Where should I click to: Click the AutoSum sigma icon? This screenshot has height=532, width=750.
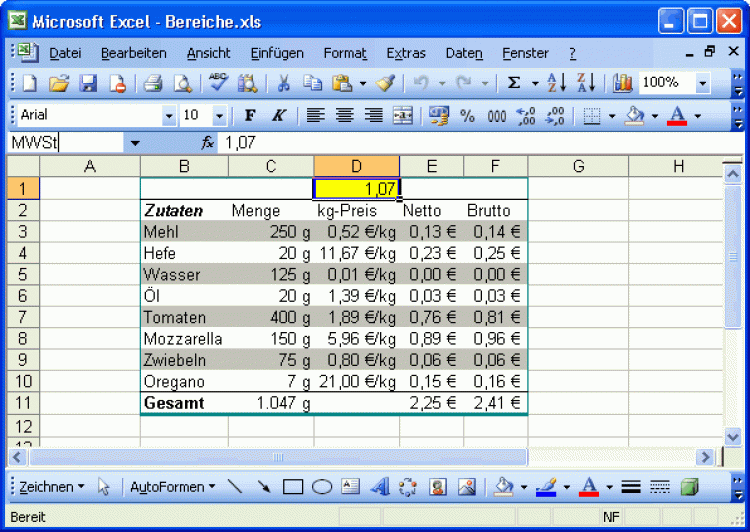click(514, 84)
